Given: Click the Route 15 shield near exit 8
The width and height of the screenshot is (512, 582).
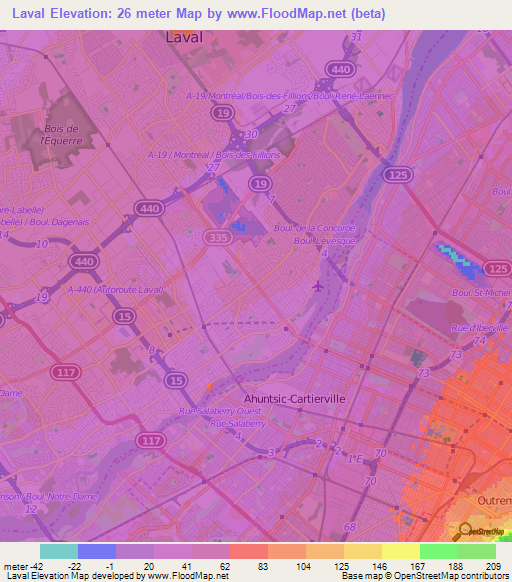Looking at the screenshot, I should coord(124,316).
